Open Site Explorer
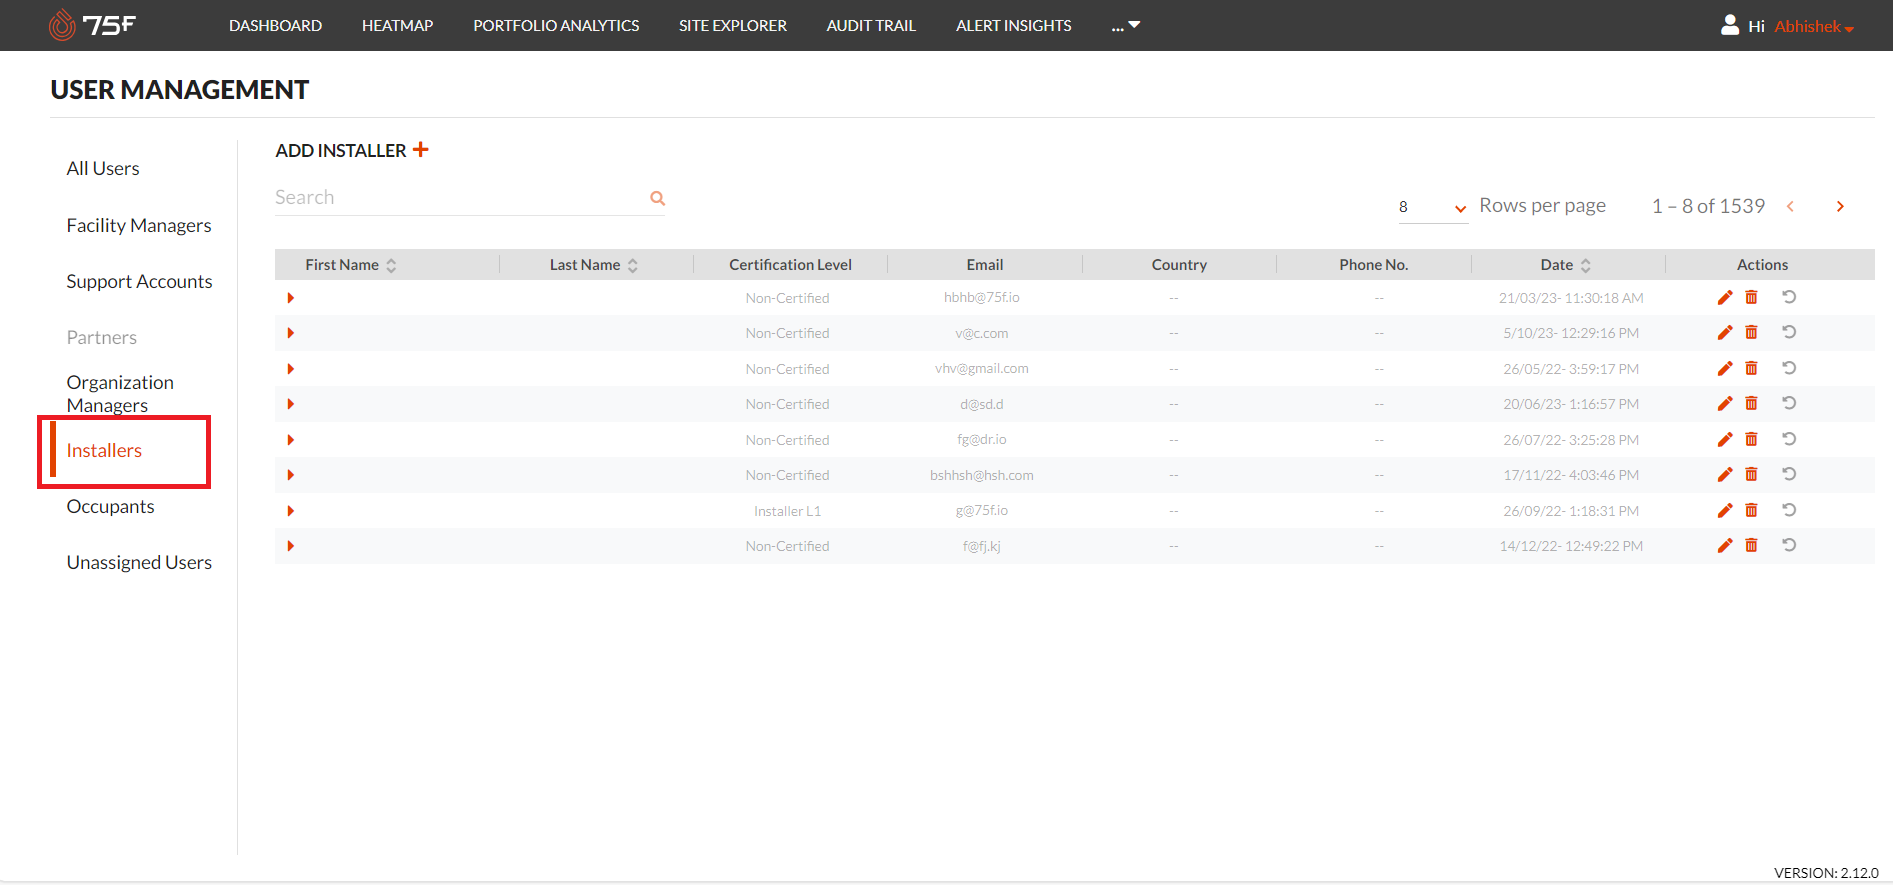 (733, 25)
